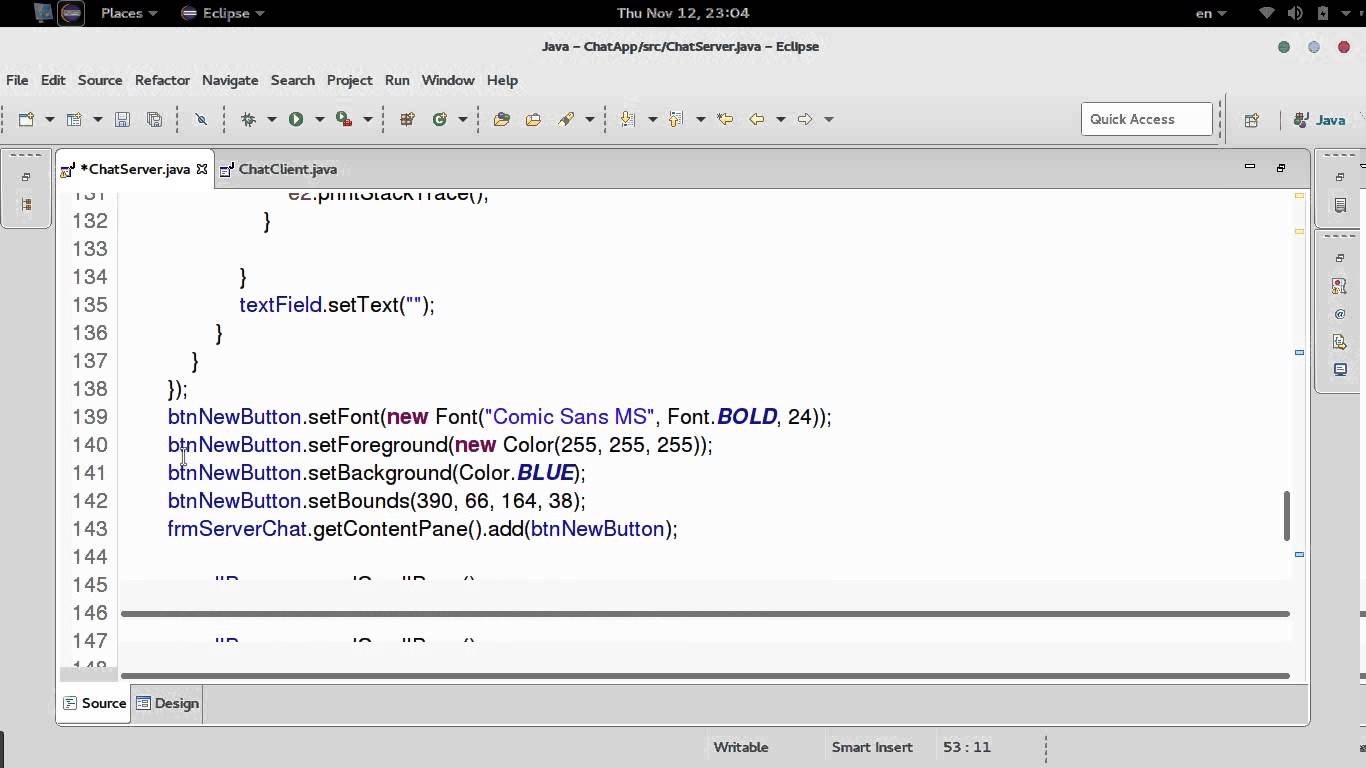Open the Javadoc view icon on right sidebar
1366x768 pixels.
click(1340, 313)
